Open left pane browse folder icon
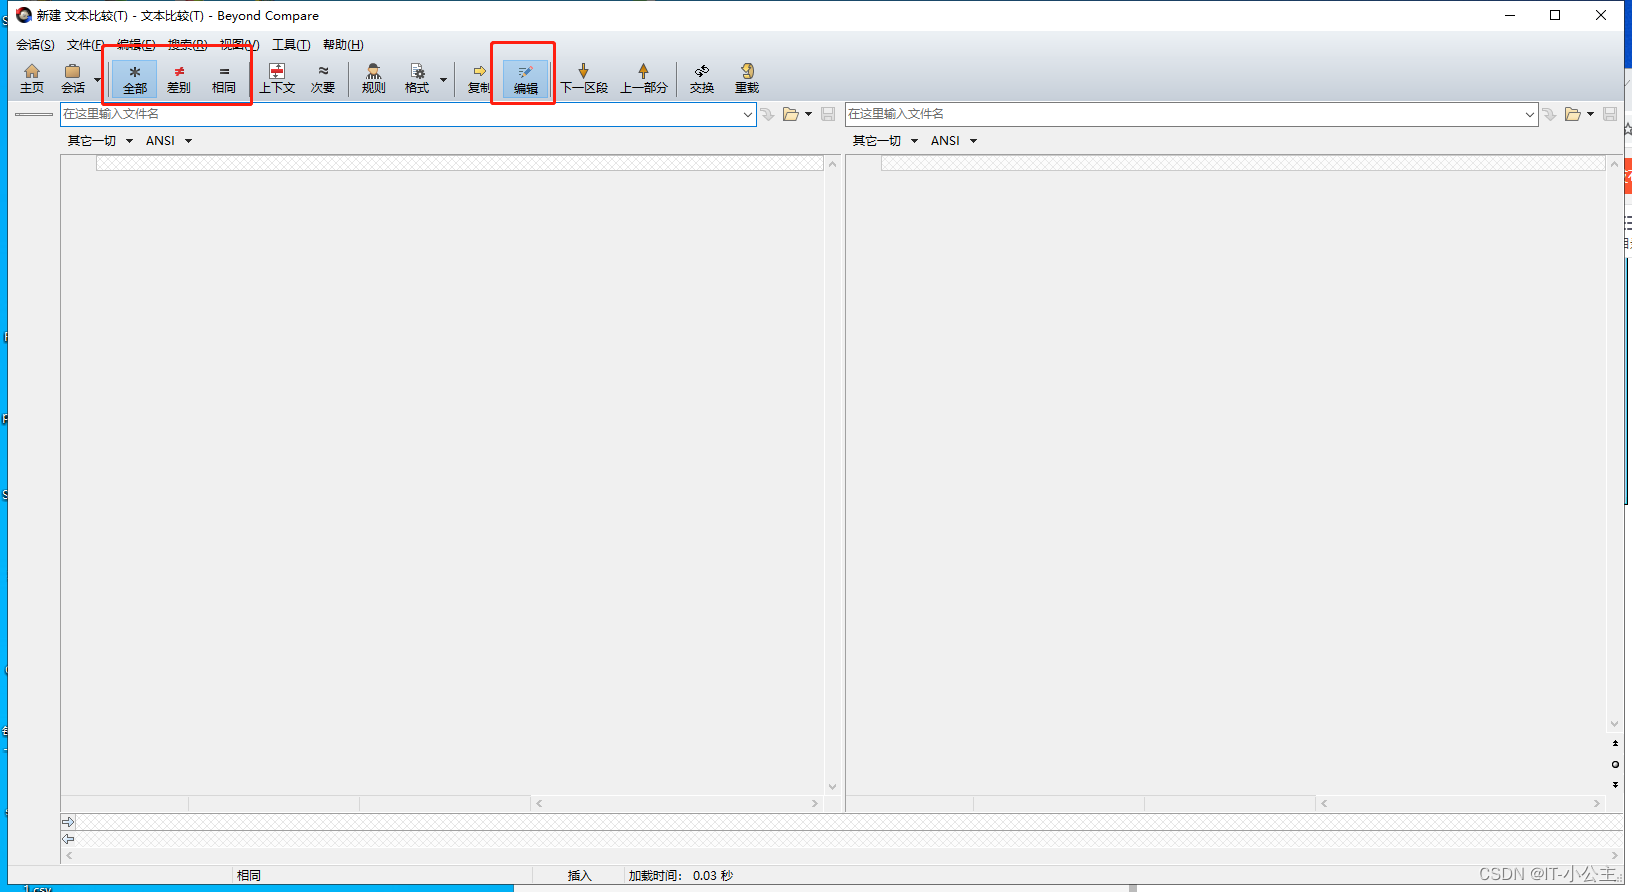Viewport: 1632px width, 892px height. coord(791,114)
